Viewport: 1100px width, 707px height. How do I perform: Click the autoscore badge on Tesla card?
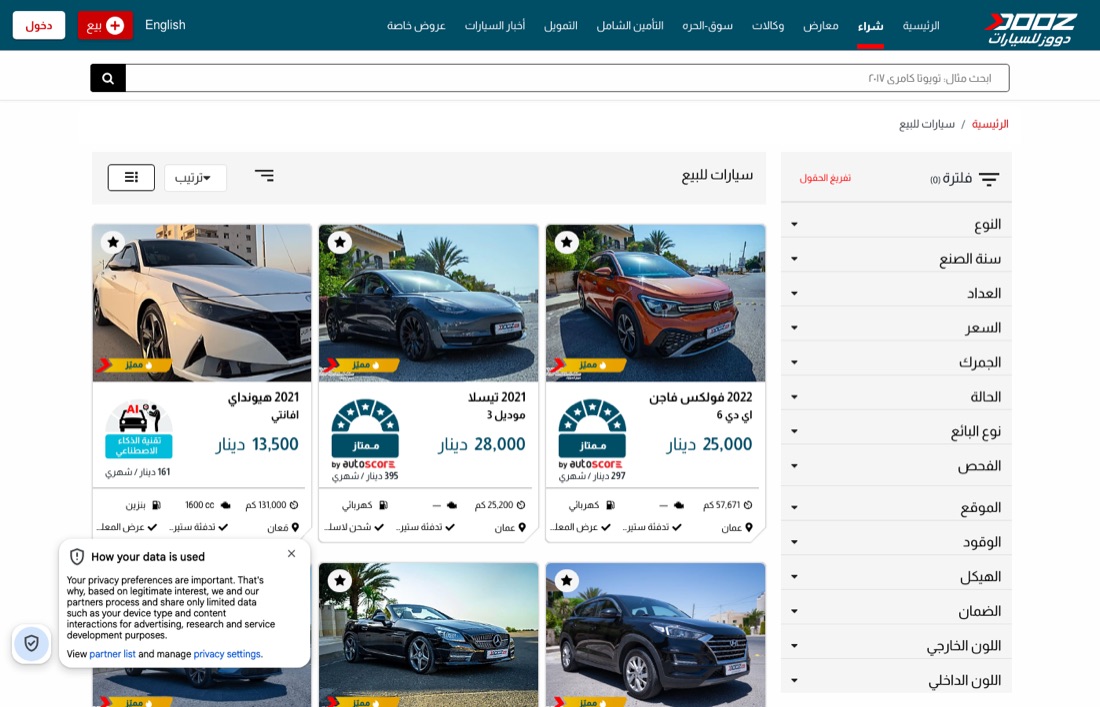coord(365,434)
